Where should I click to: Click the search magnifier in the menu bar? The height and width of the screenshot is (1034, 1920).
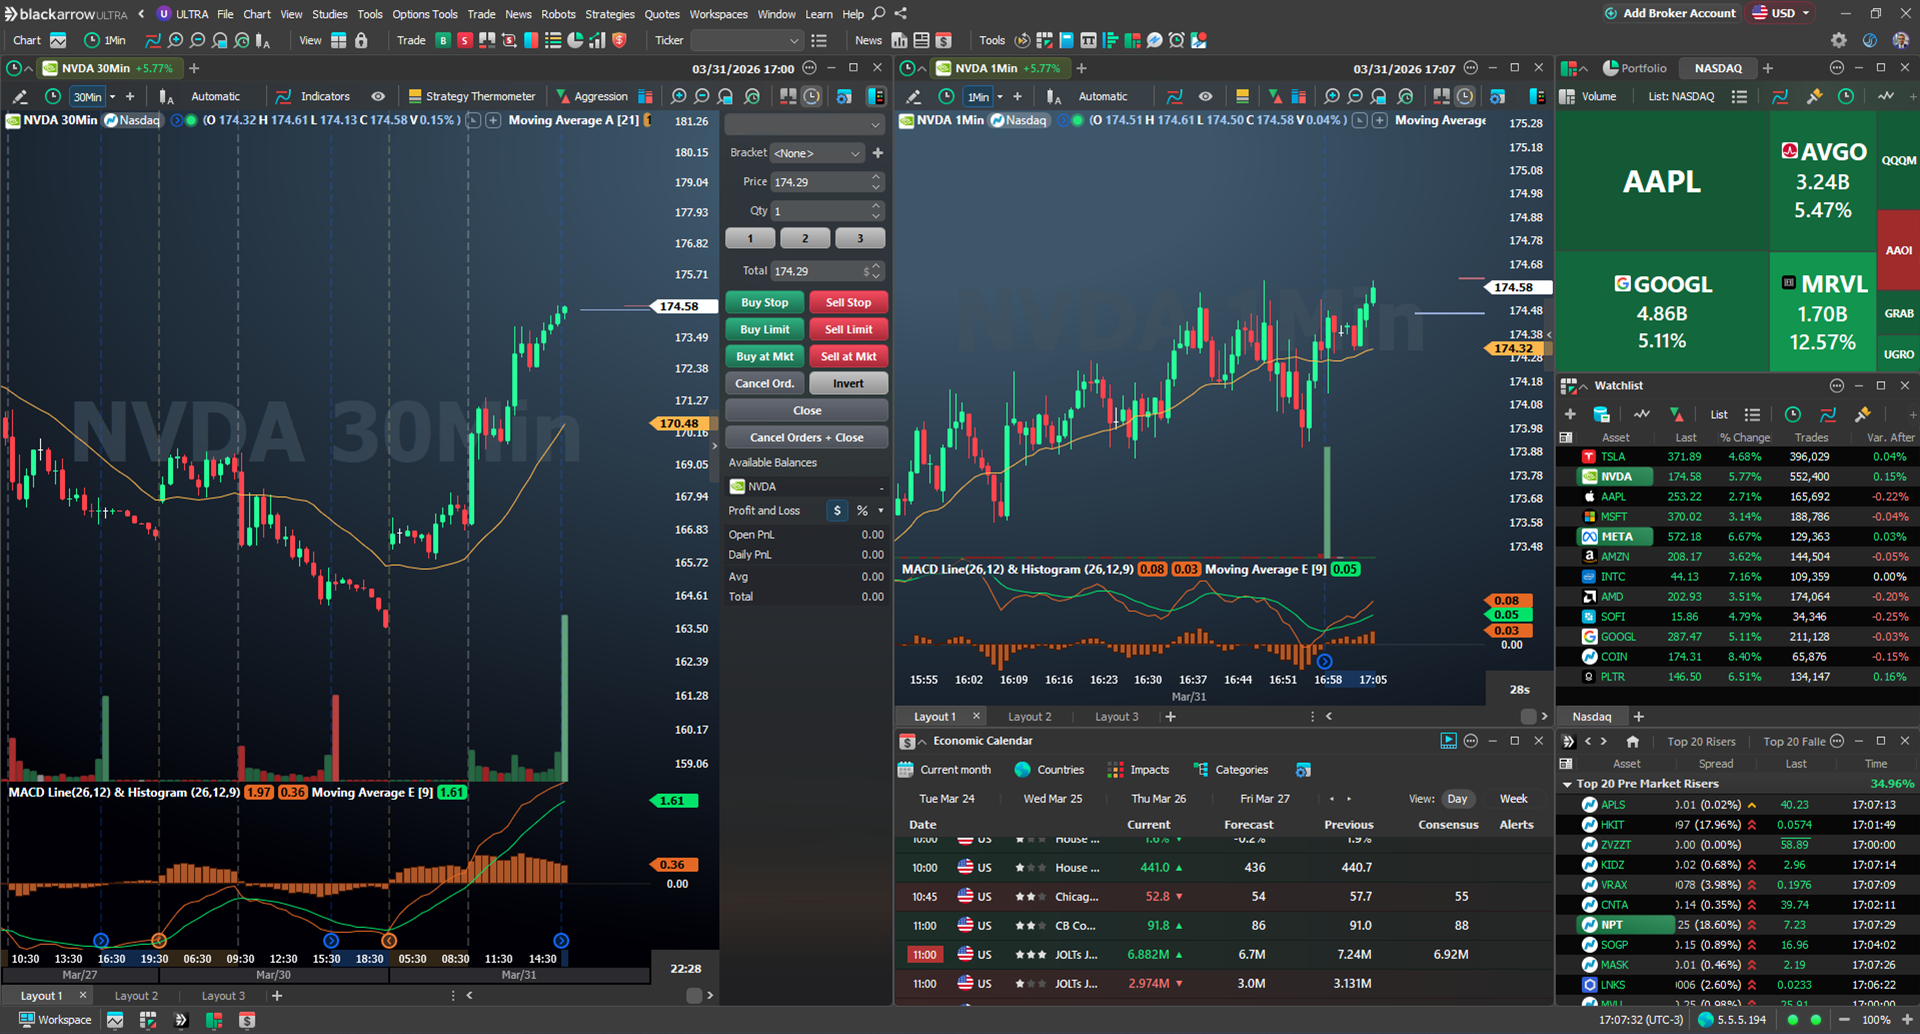pos(879,14)
